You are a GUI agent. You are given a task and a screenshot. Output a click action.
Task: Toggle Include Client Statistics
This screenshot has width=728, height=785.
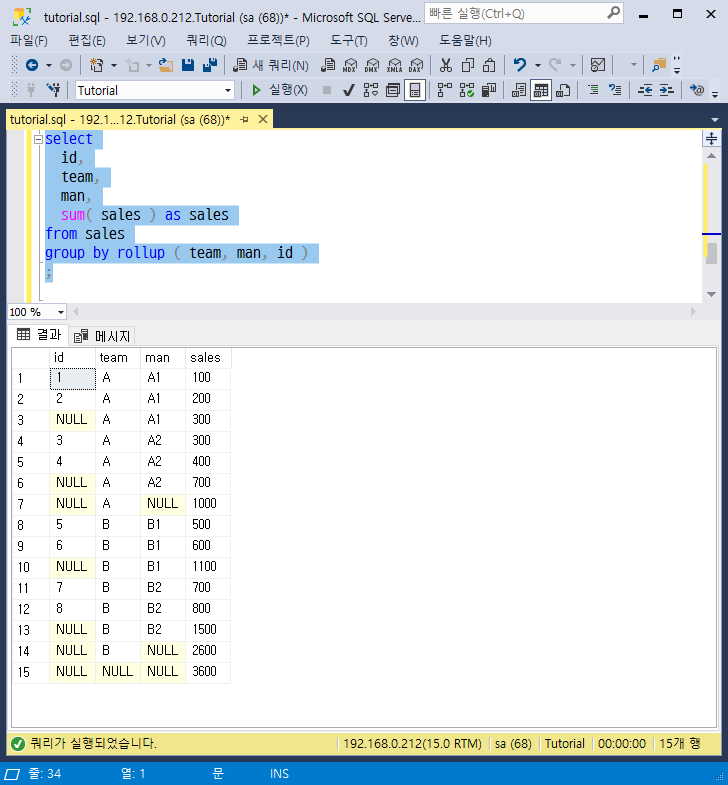[x=489, y=90]
